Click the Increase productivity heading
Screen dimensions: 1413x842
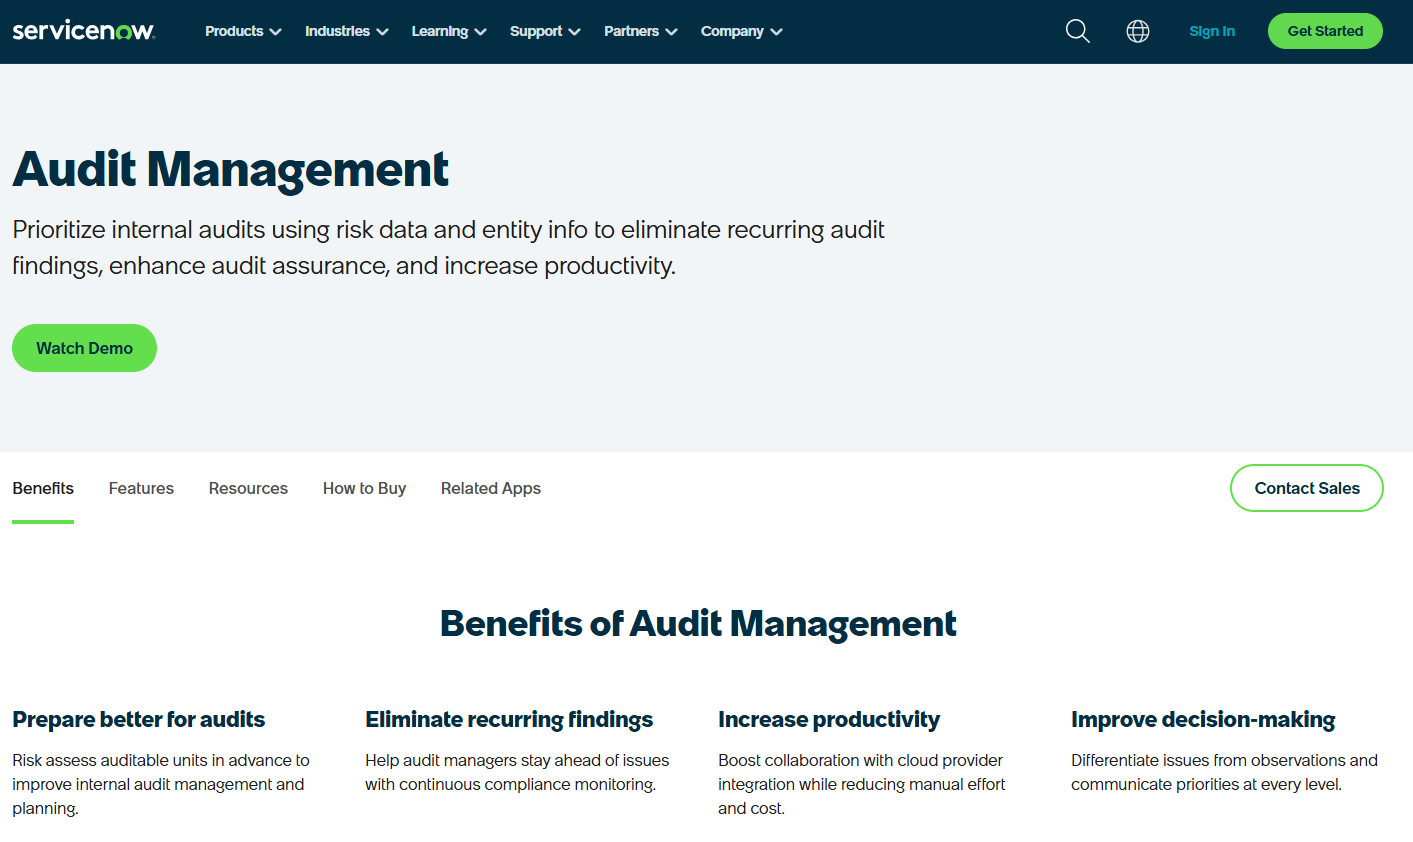829,720
